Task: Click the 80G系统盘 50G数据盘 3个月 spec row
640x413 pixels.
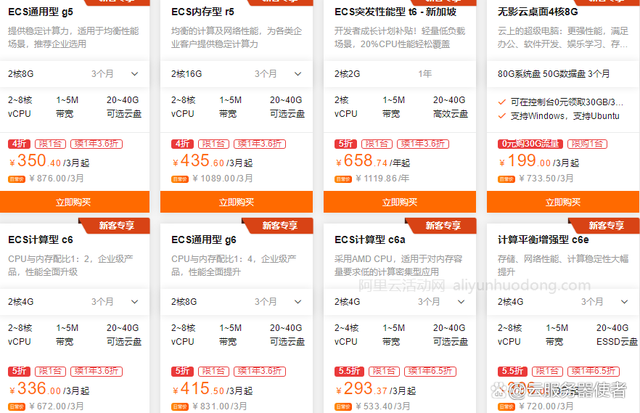Action: tap(563, 74)
